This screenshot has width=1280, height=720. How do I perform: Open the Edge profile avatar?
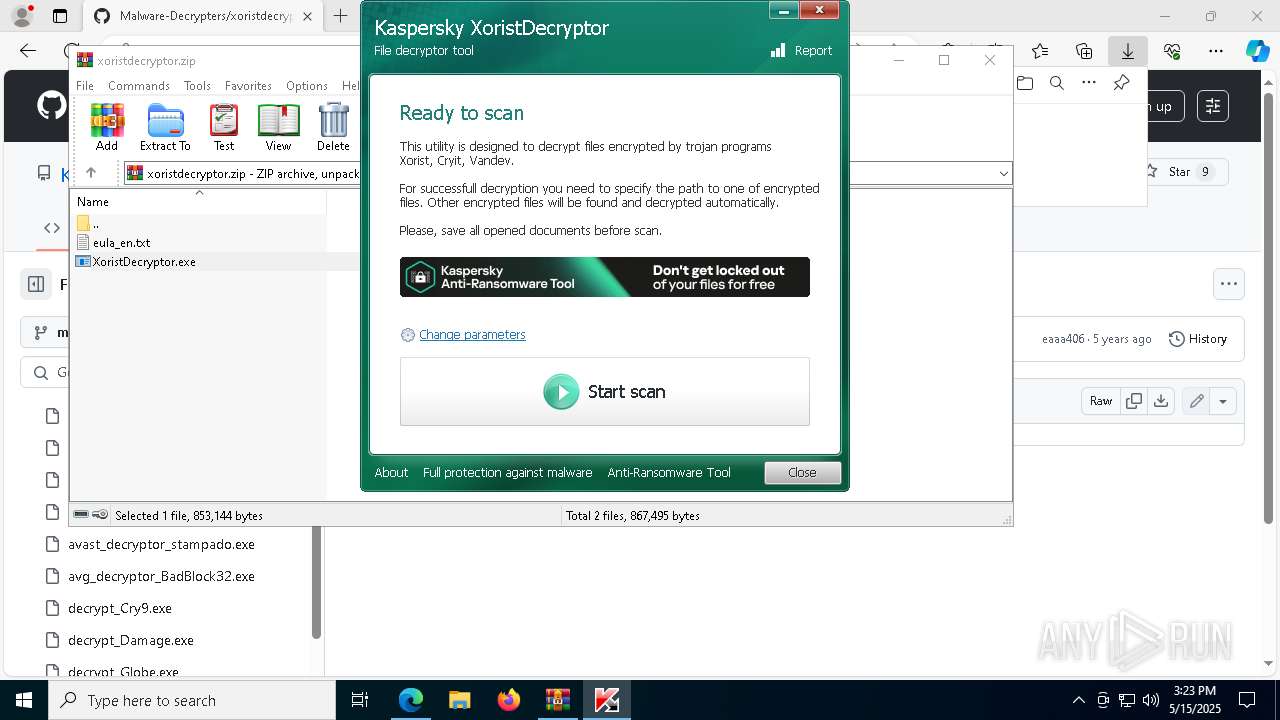21,16
